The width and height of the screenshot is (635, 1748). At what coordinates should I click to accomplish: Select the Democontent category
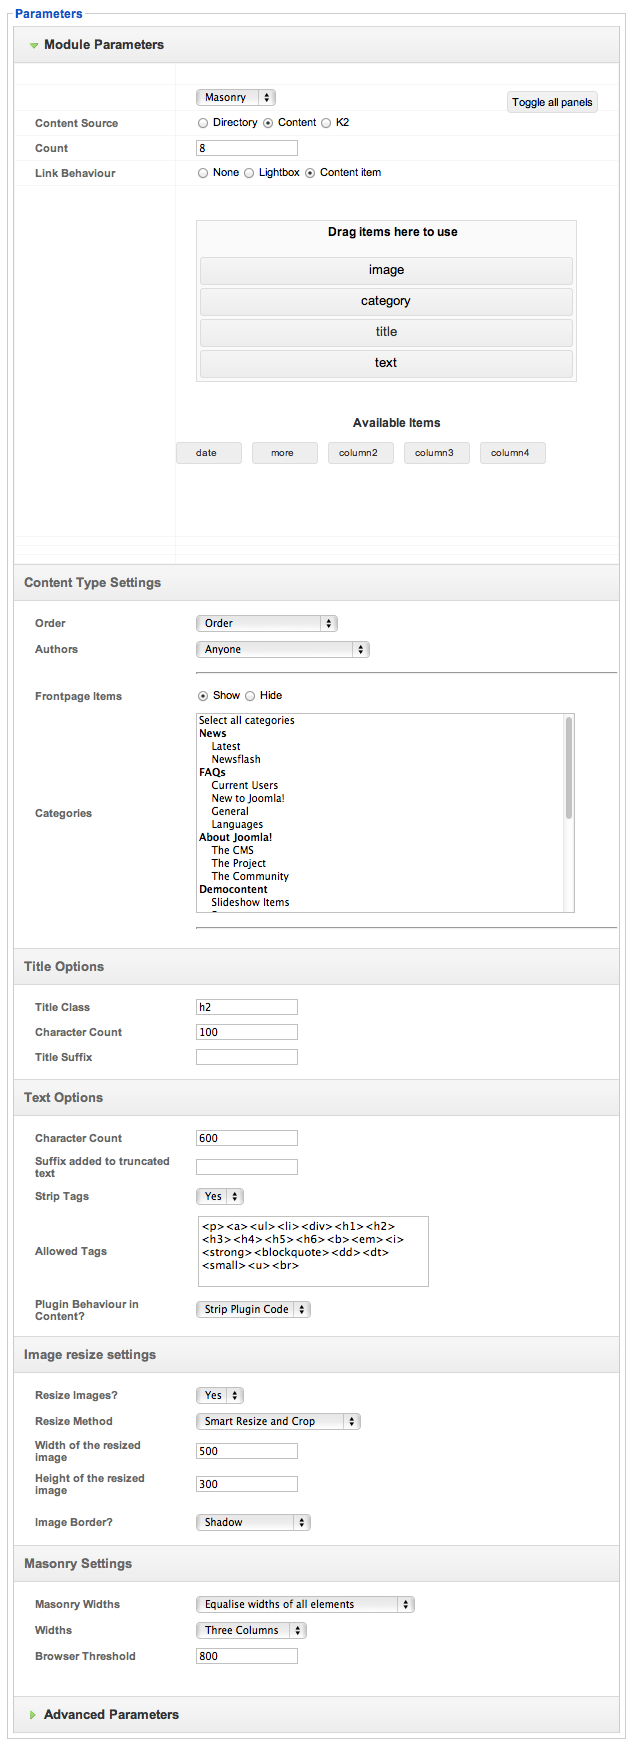[x=233, y=889]
